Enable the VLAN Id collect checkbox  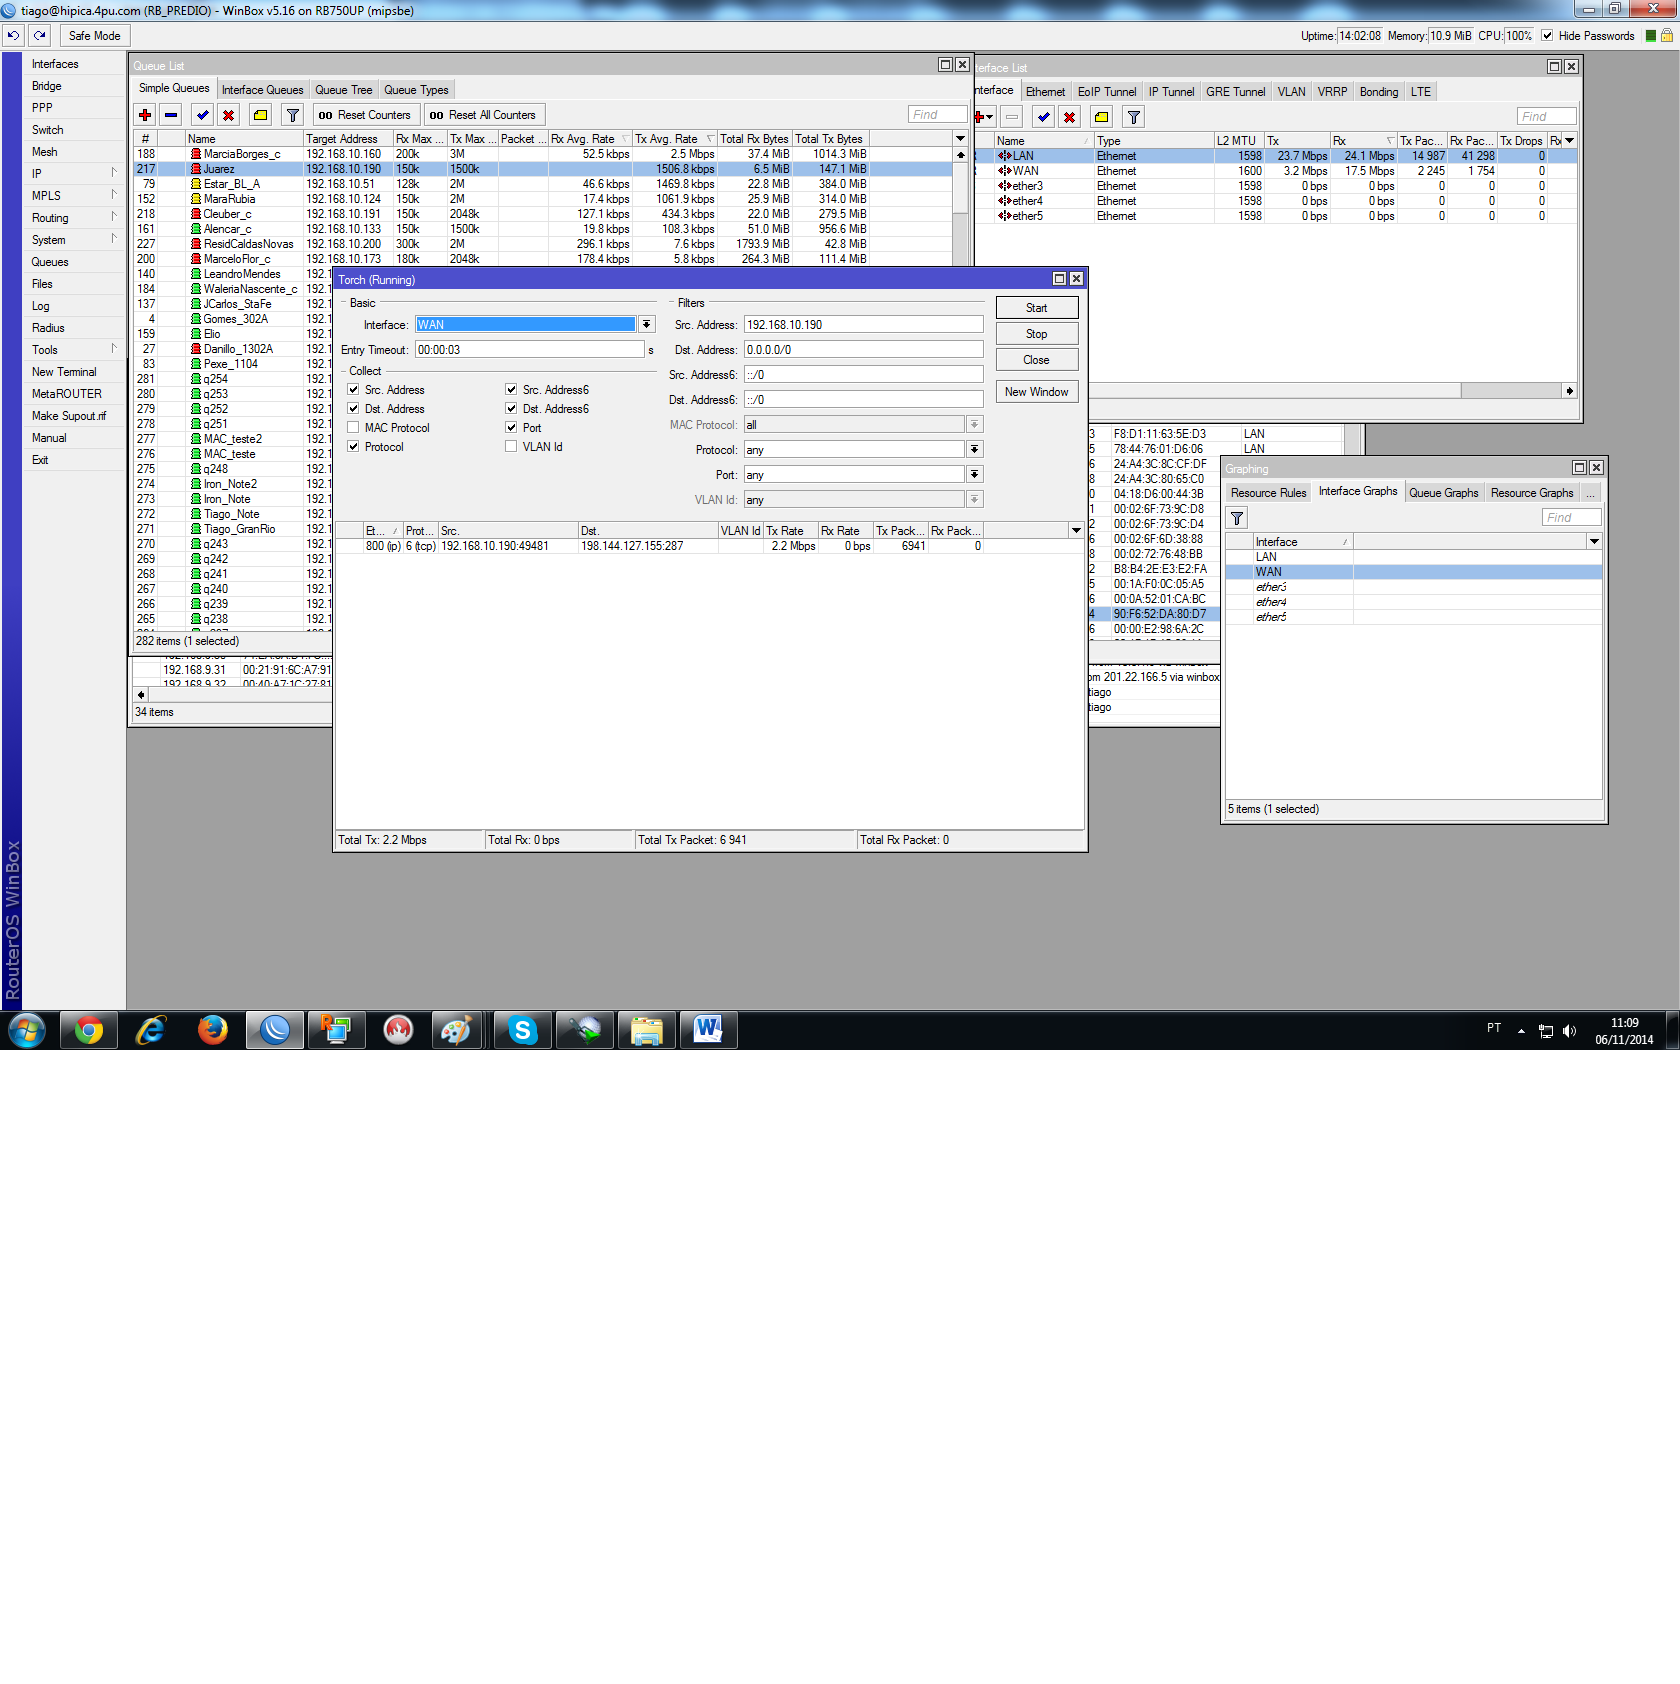pyautogui.click(x=511, y=447)
